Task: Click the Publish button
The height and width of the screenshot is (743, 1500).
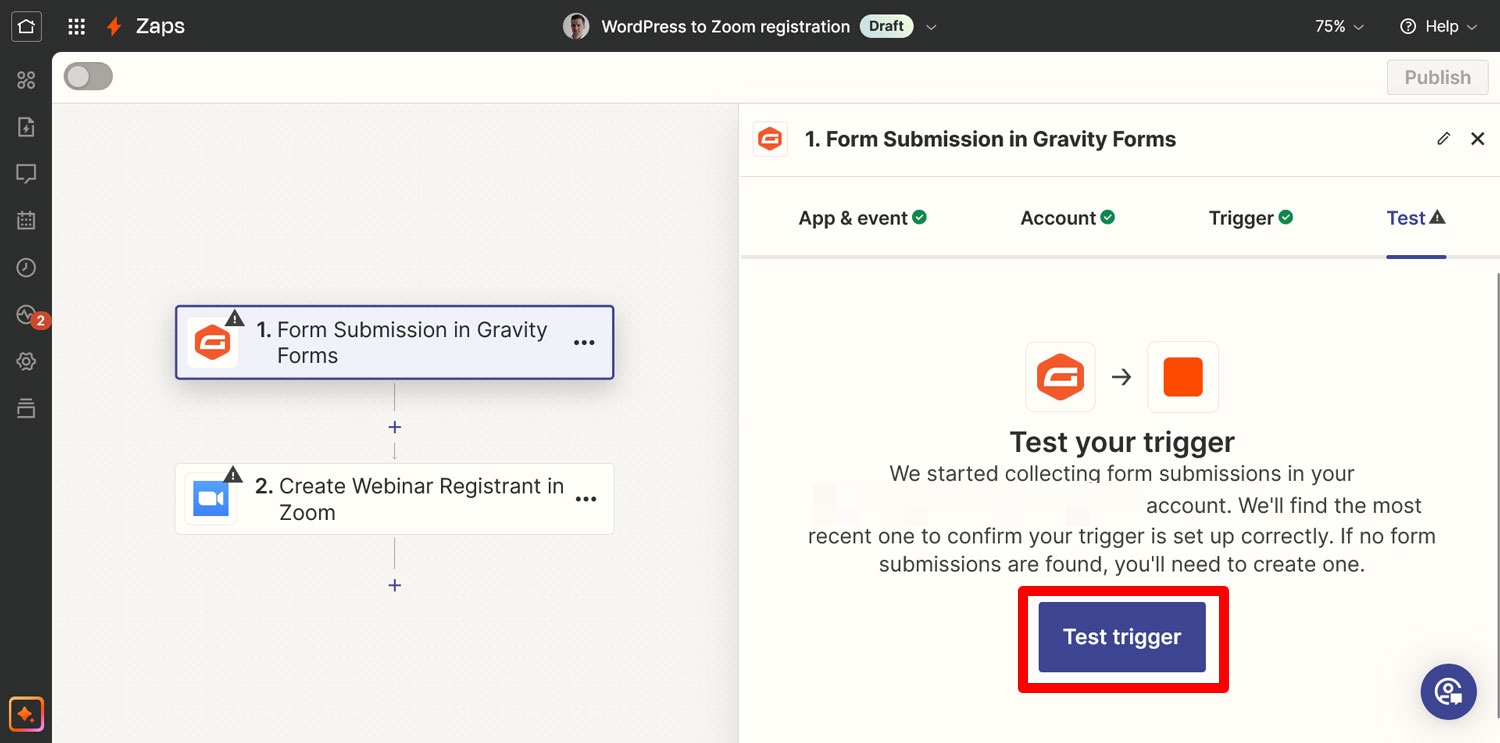Action: tap(1437, 77)
